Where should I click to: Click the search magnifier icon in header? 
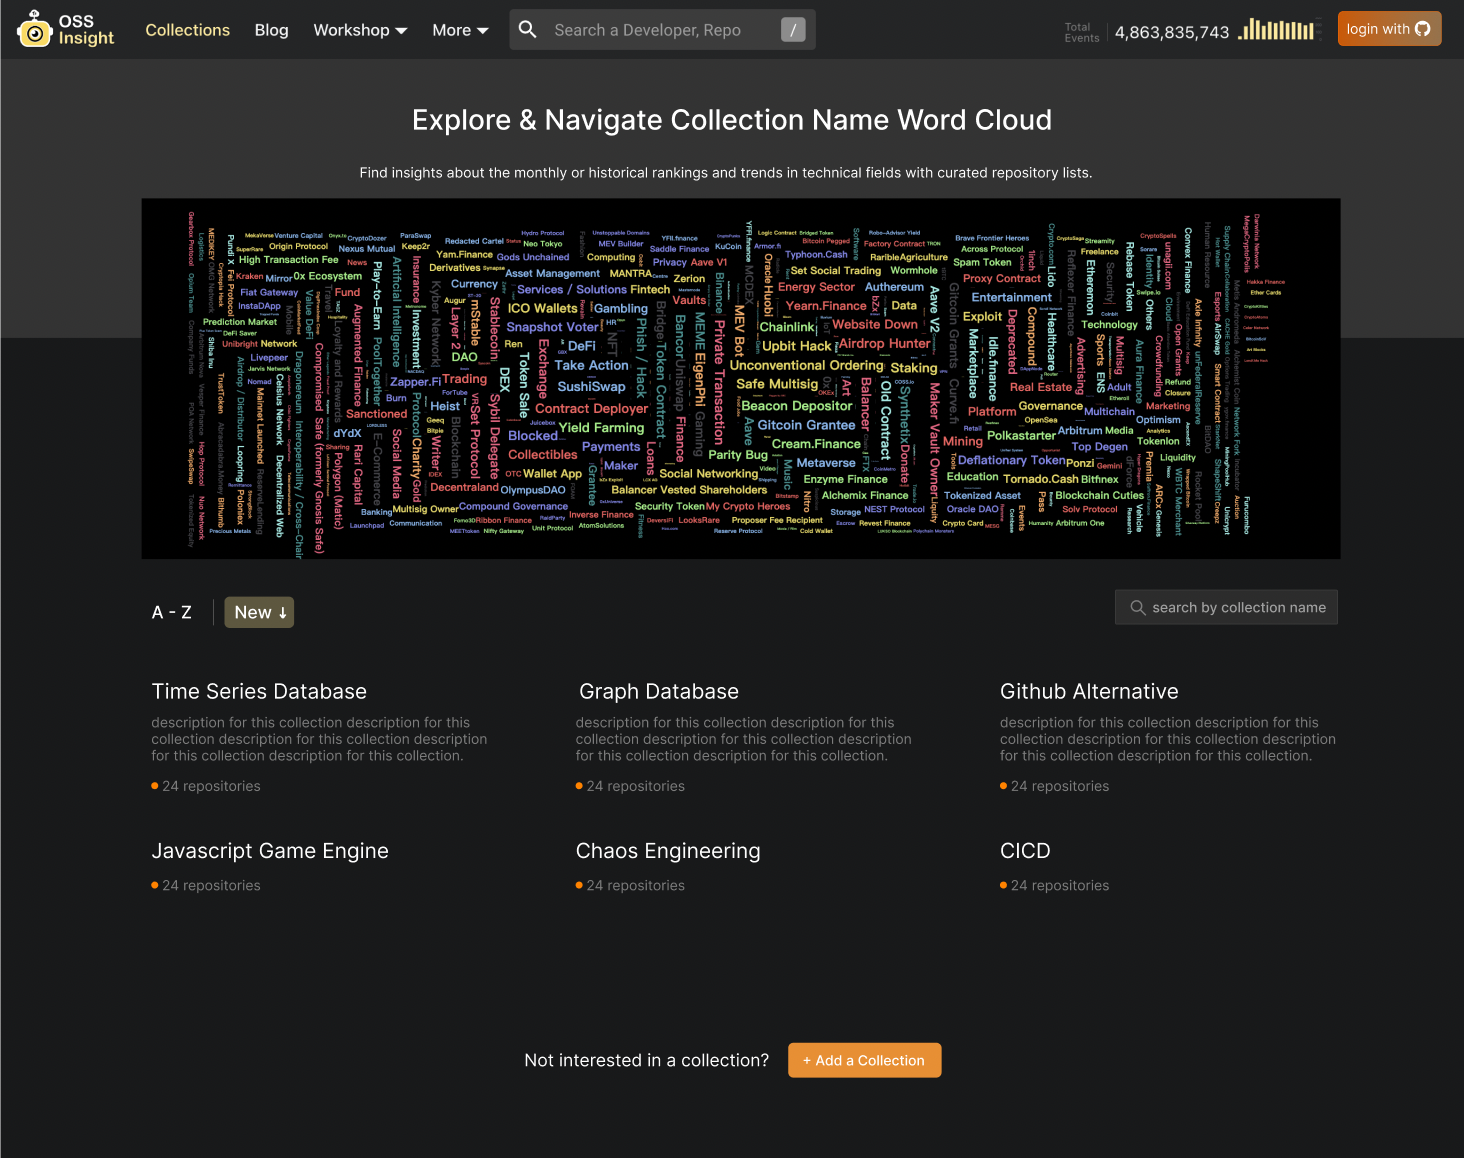[x=528, y=30]
